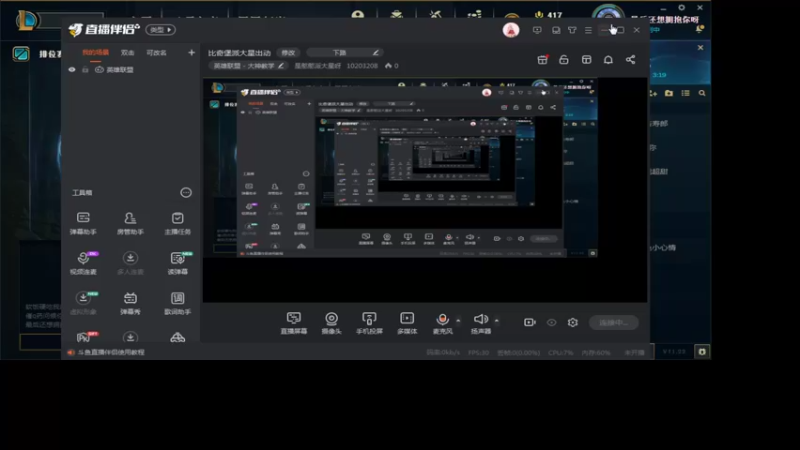The height and width of the screenshot is (450, 800).
Task: Click the 修改 edit title button
Action: 288,53
